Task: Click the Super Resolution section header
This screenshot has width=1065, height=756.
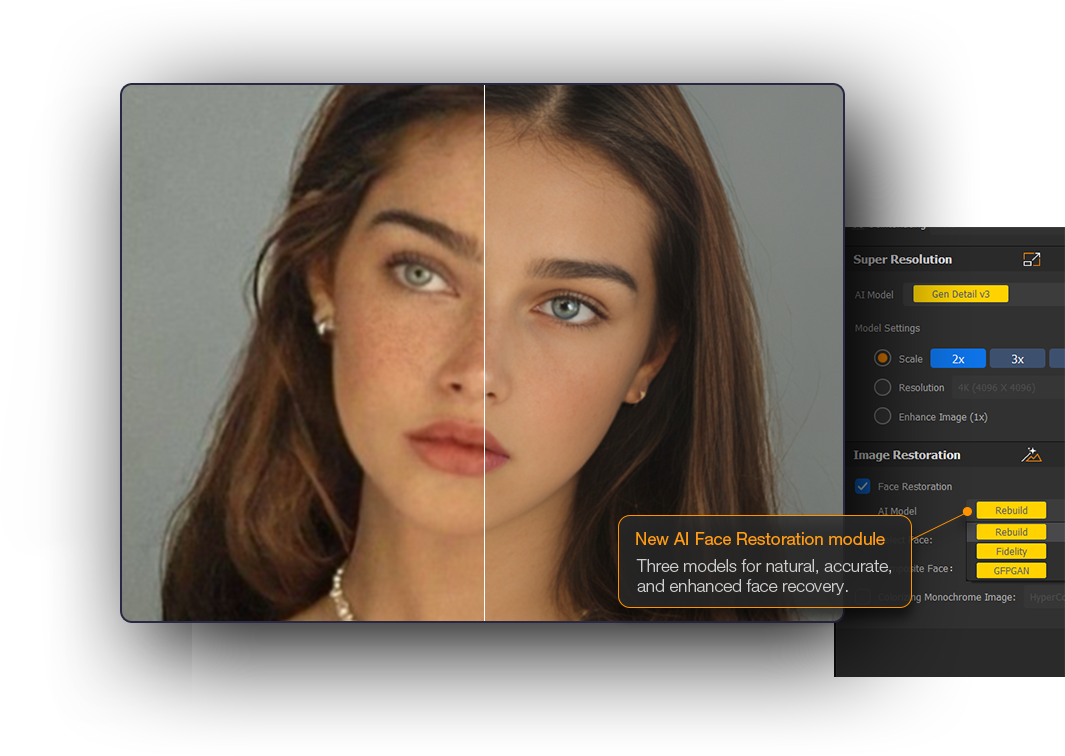Action: tap(902, 260)
